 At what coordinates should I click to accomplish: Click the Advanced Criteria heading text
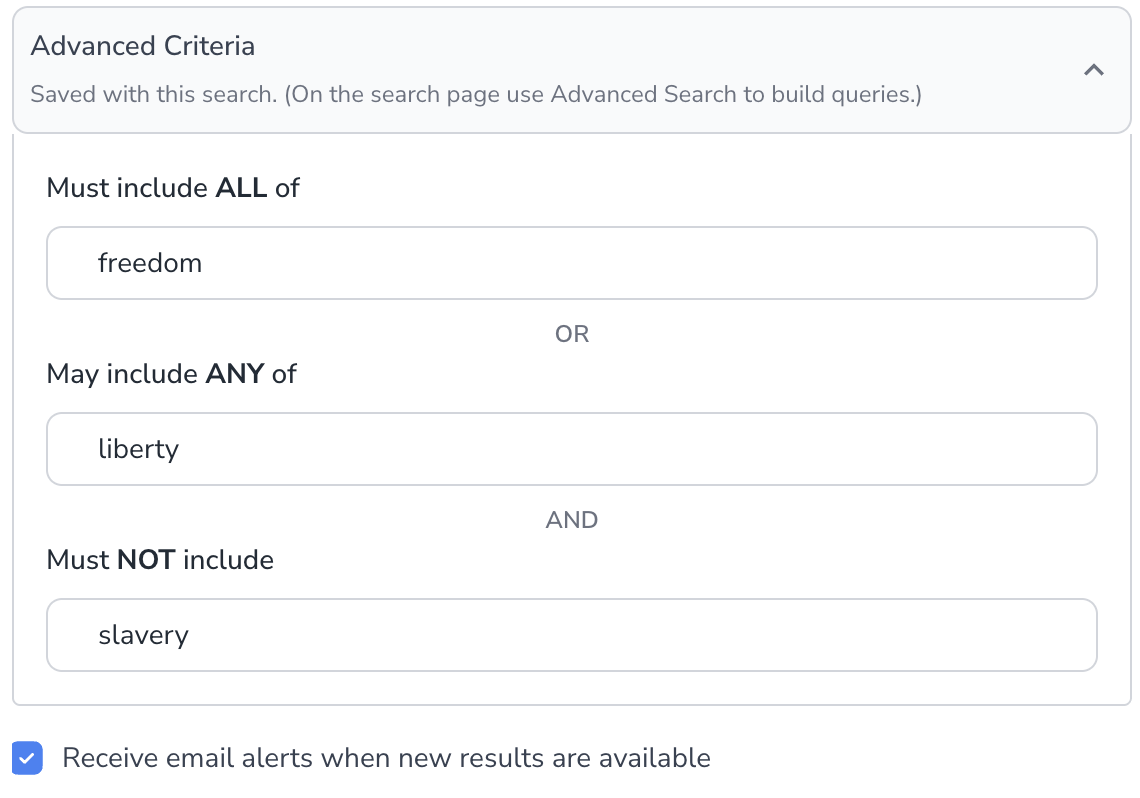[x=143, y=46]
